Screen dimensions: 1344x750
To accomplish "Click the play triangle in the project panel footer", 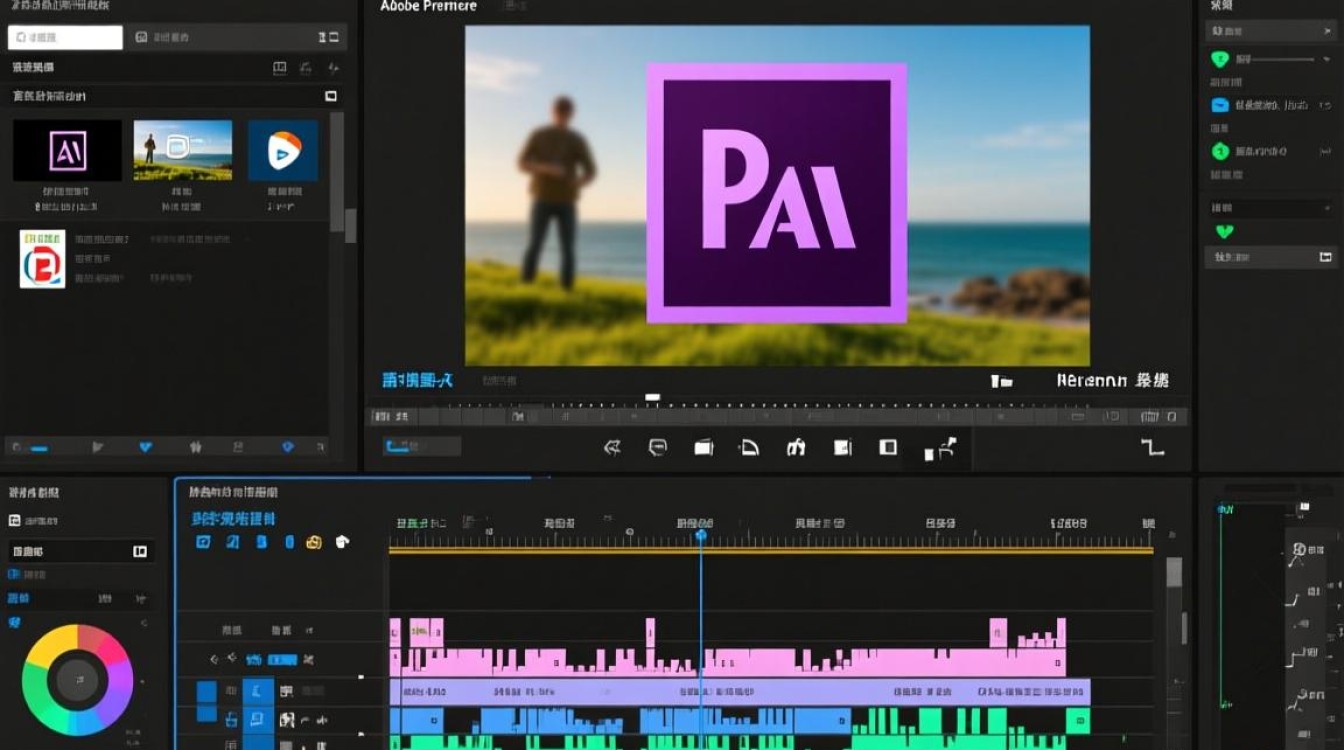I will click(98, 447).
